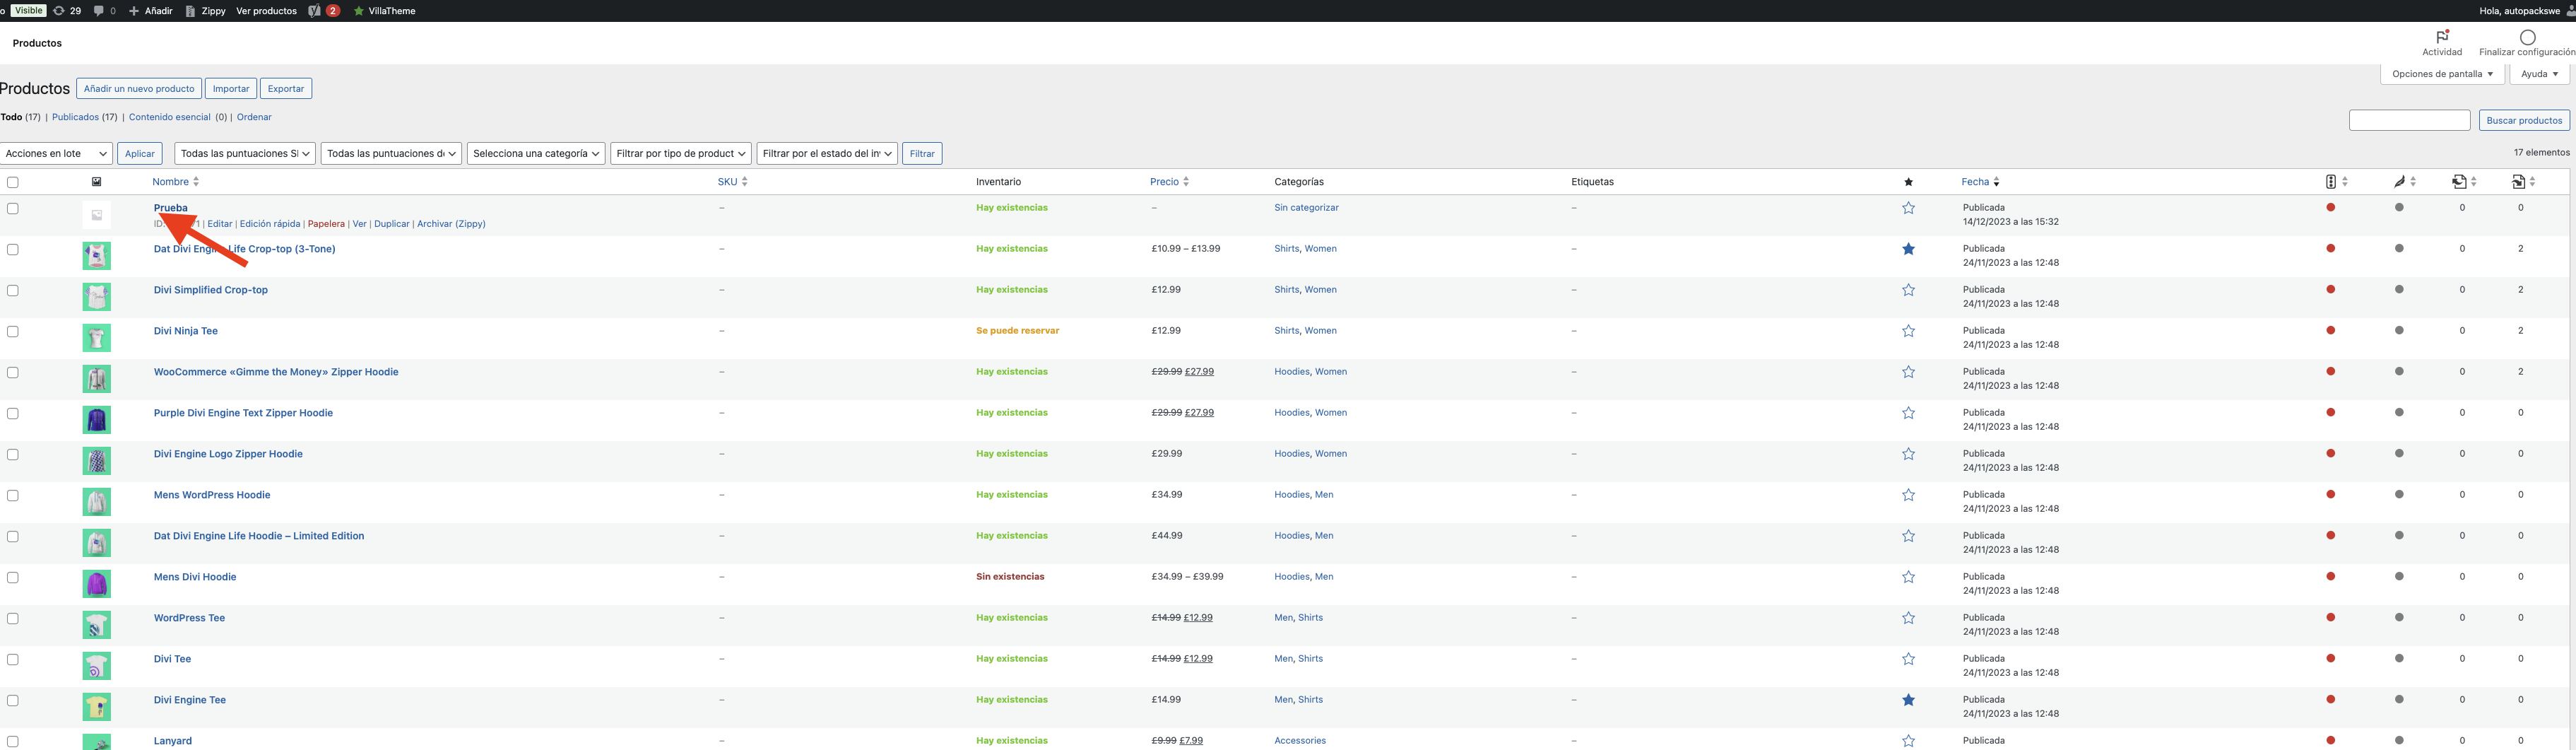Image resolution: width=2576 pixels, height=750 pixels.
Task: Sort products by Precio column
Action: 1169,182
